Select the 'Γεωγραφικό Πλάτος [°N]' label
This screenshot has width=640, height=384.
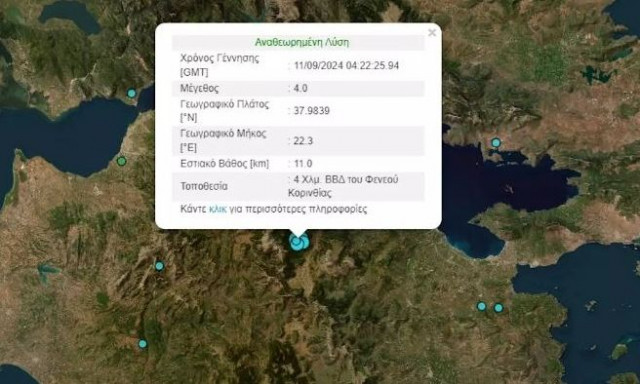click(x=224, y=111)
